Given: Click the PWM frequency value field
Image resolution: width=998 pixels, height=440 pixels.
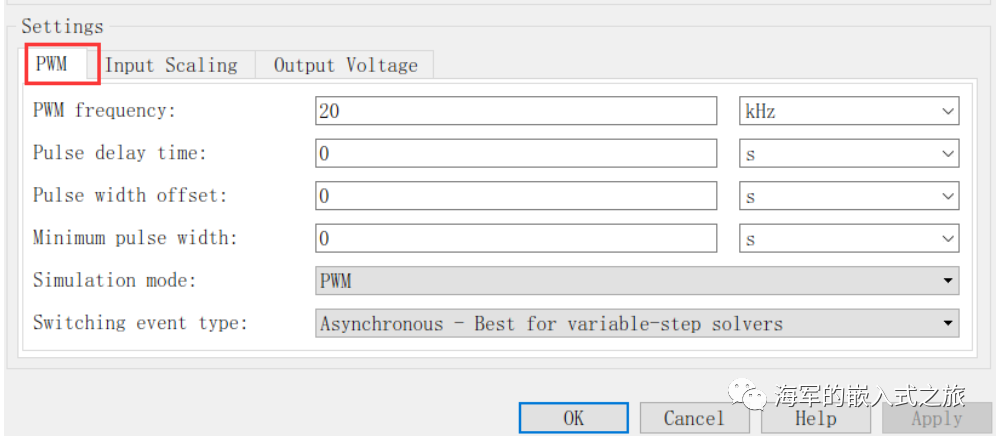Looking at the screenshot, I should [515, 111].
